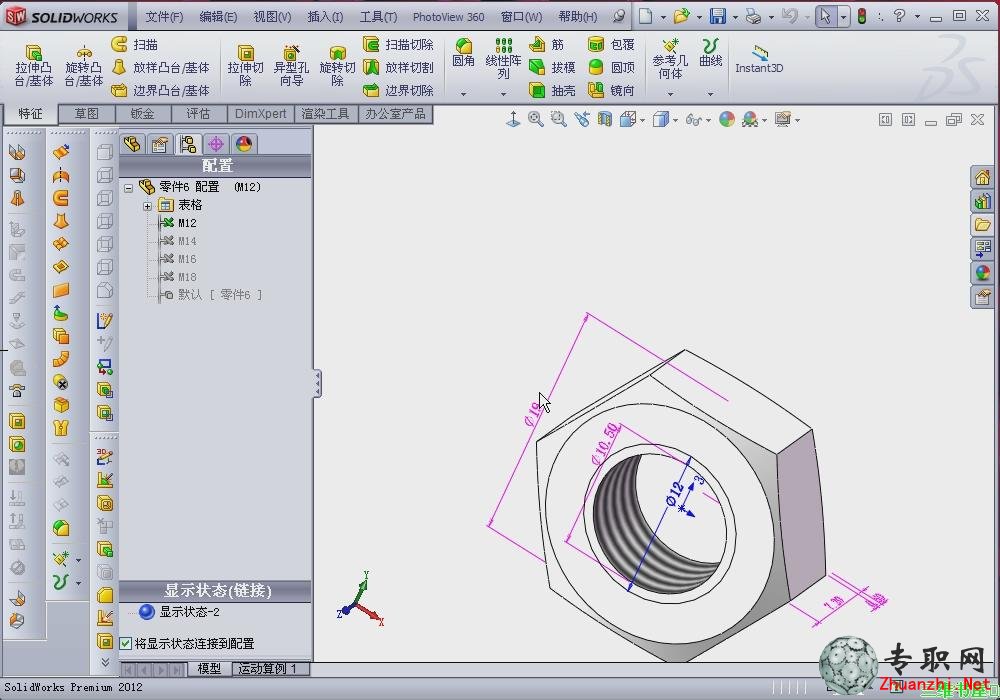Click the panel collapse handle beside the graphics area
Viewport: 1000px width, 700px height.
coord(317,384)
